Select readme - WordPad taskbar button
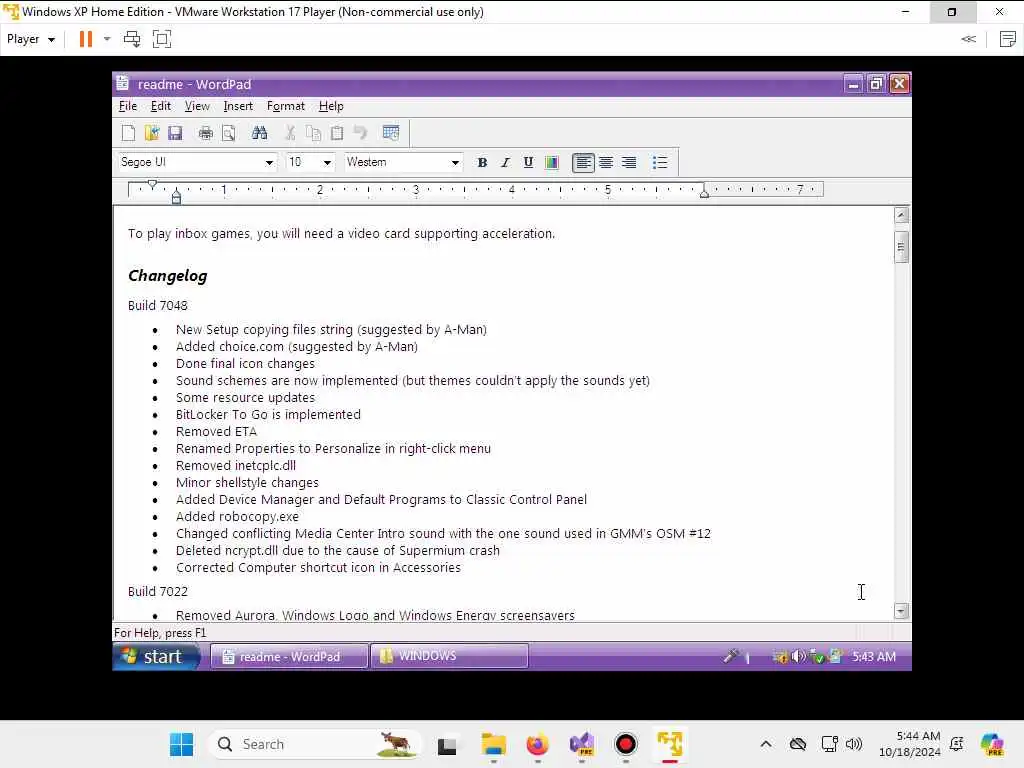This screenshot has width=1024, height=768. (289, 656)
